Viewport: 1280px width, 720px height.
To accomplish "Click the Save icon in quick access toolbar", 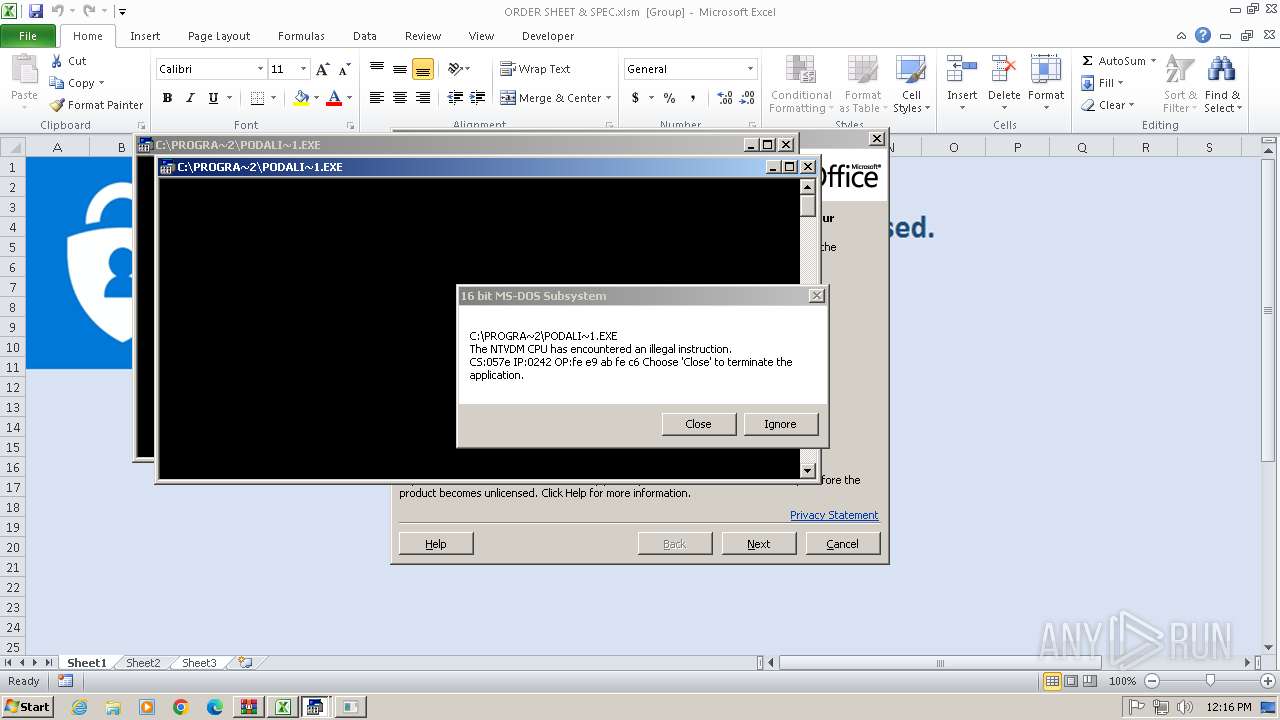I will (x=36, y=11).
